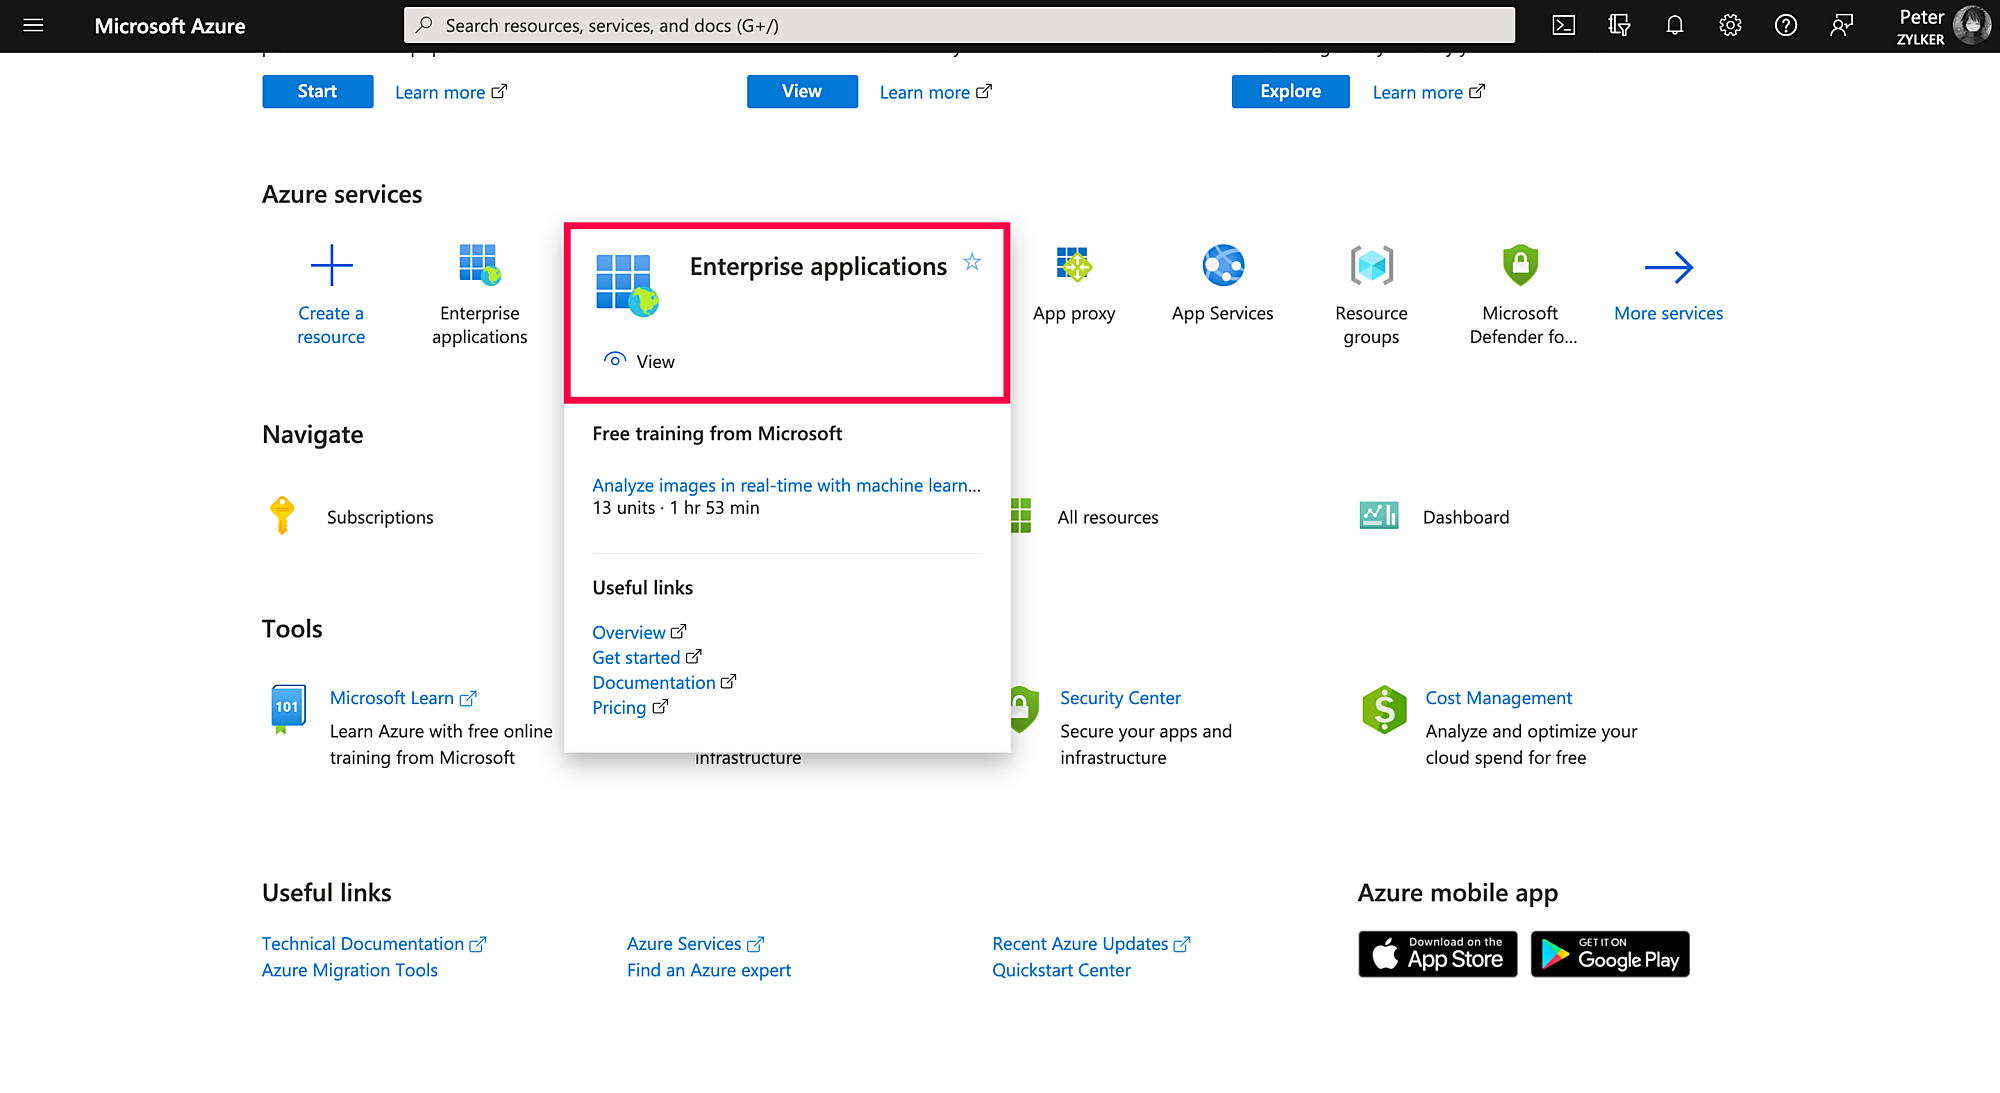Screen dimensions: 2000x1093
Task: Click the Explore button
Action: pyautogui.click(x=1290, y=91)
